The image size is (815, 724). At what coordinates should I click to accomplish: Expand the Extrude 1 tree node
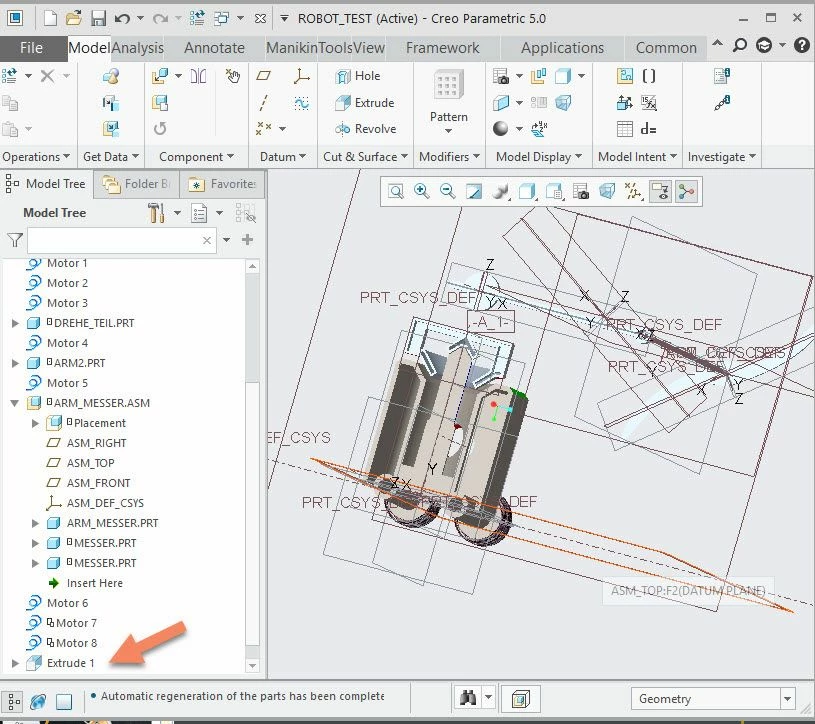(15, 663)
